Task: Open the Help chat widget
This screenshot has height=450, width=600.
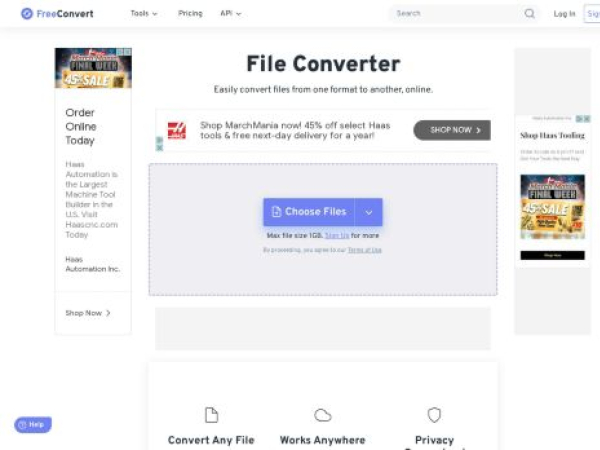Action: (33, 425)
